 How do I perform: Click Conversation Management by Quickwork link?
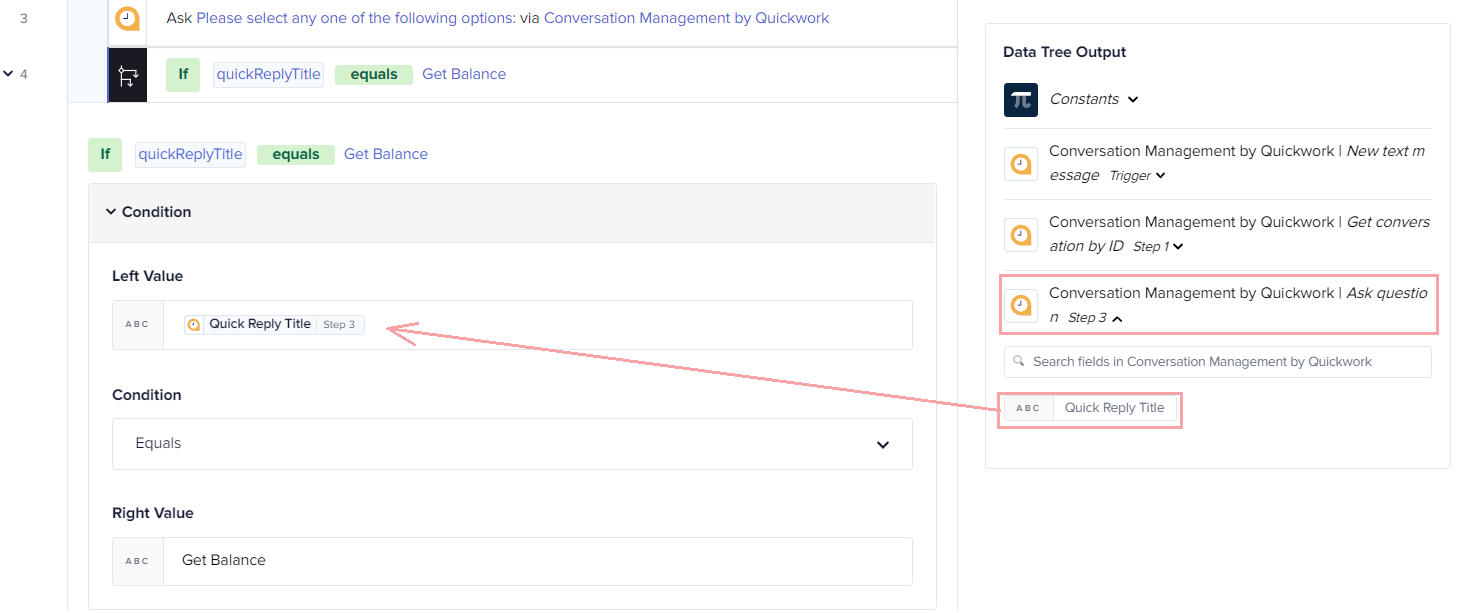(x=686, y=18)
